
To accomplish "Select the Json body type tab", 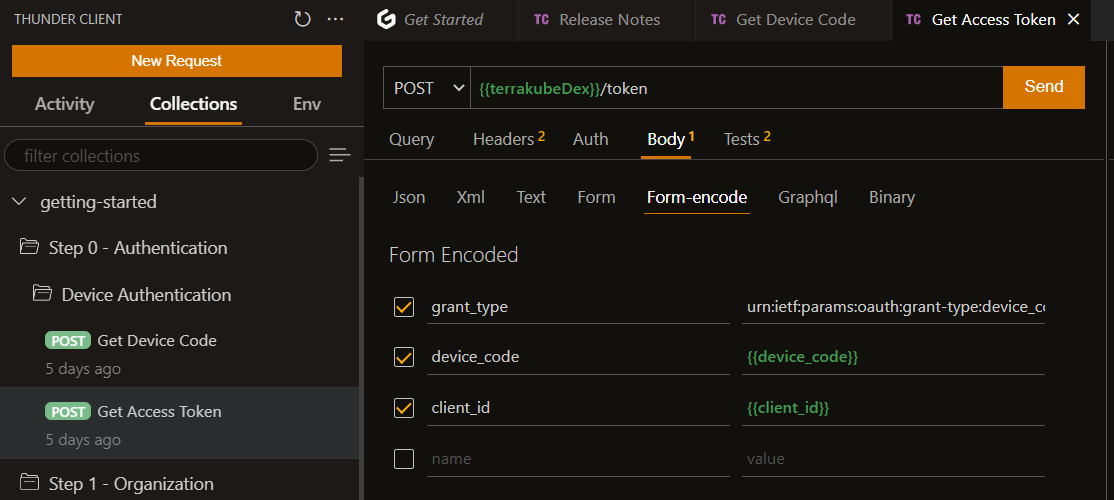I will point(408,197).
